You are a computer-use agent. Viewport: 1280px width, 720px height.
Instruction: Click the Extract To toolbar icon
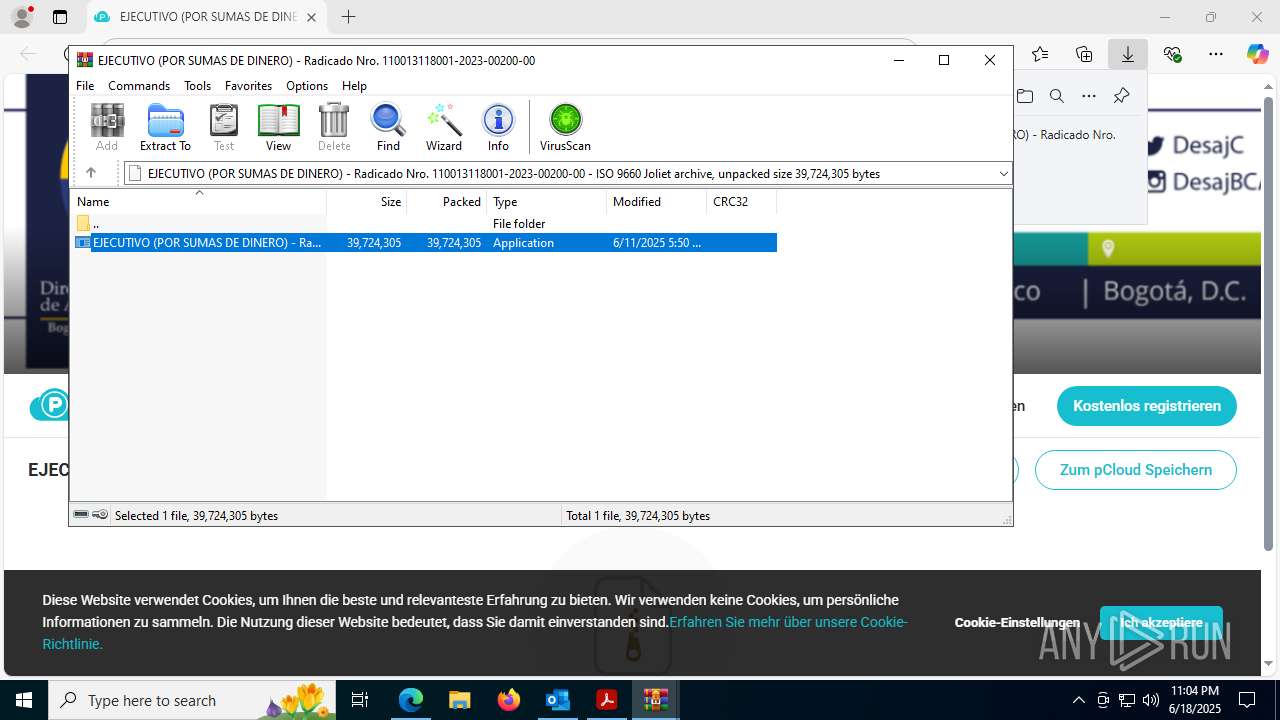click(x=165, y=127)
